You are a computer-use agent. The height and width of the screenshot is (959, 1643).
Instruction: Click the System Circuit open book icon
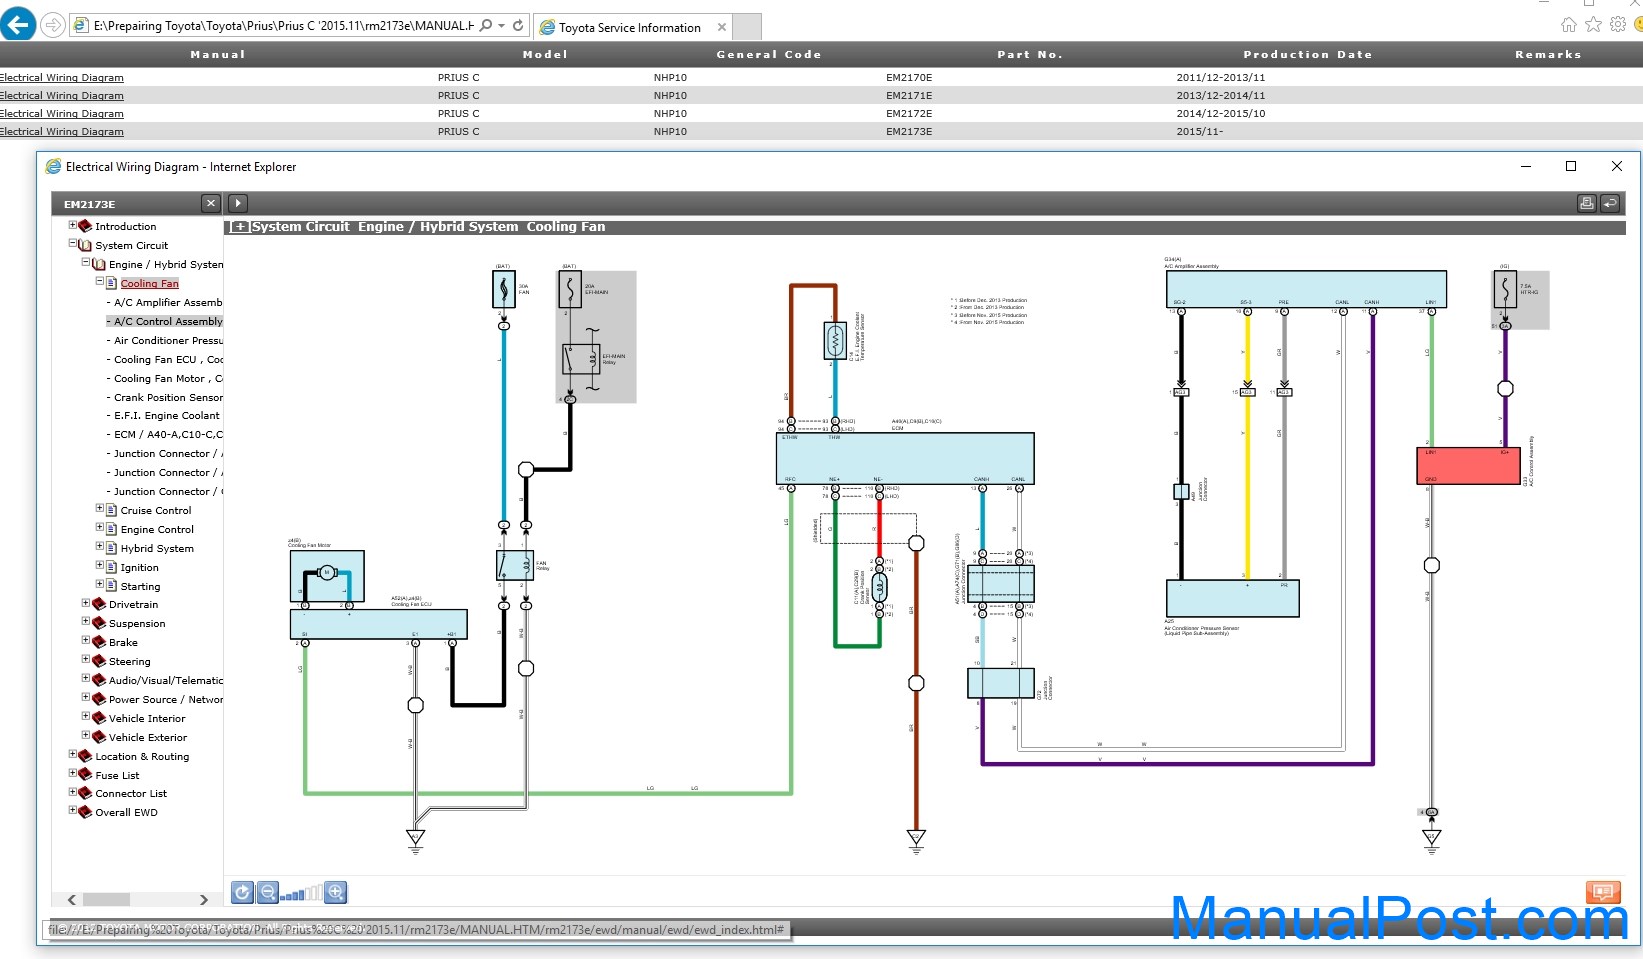(86, 245)
